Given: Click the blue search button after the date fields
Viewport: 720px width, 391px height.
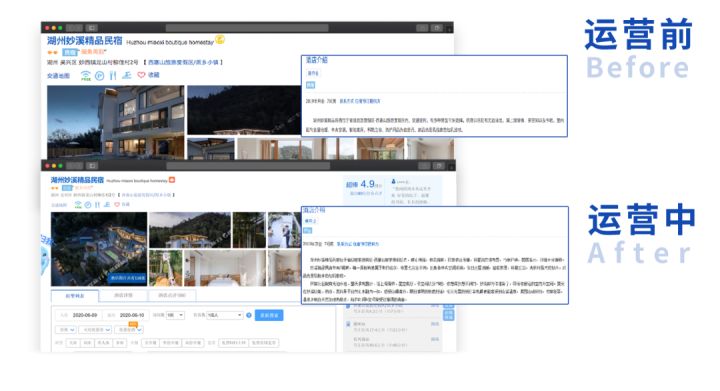Looking at the screenshot, I should point(269,315).
